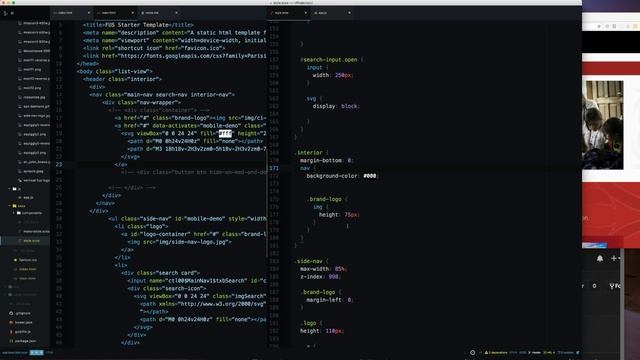Viewport: 640px width, 360px height.
Task: Click line number 23 in the left gutter
Action: click(x=59, y=164)
